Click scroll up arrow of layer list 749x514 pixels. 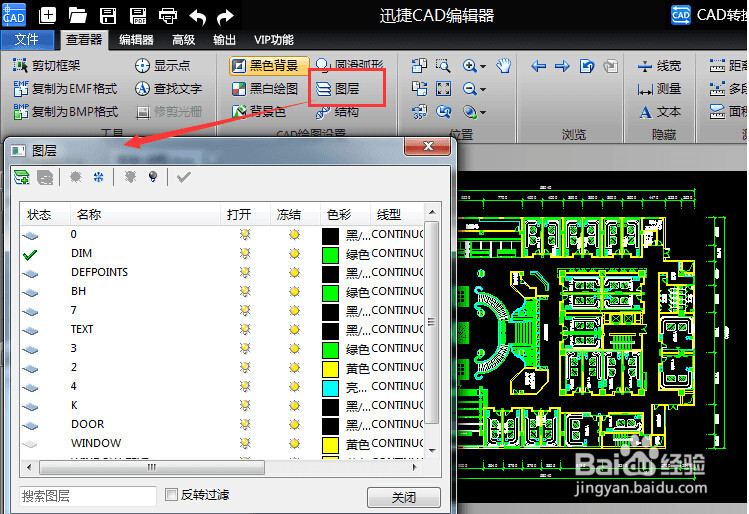click(432, 212)
